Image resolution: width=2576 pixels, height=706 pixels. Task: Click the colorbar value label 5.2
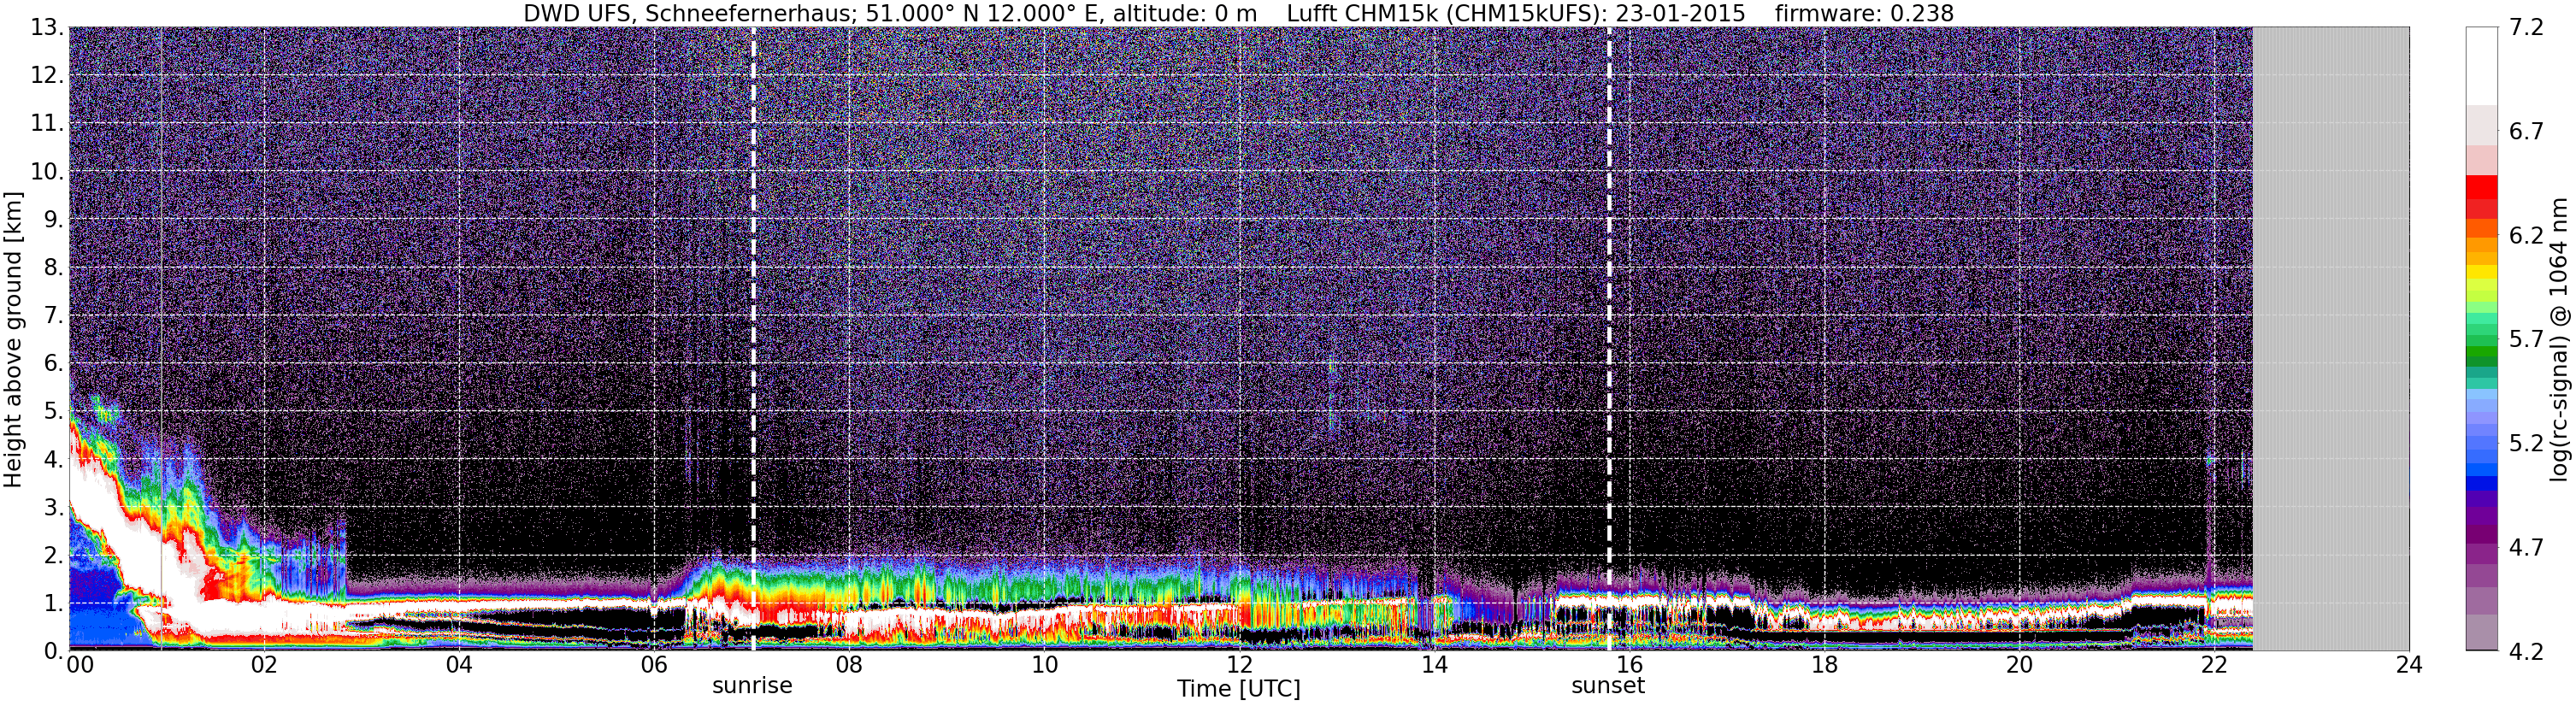coord(2526,444)
